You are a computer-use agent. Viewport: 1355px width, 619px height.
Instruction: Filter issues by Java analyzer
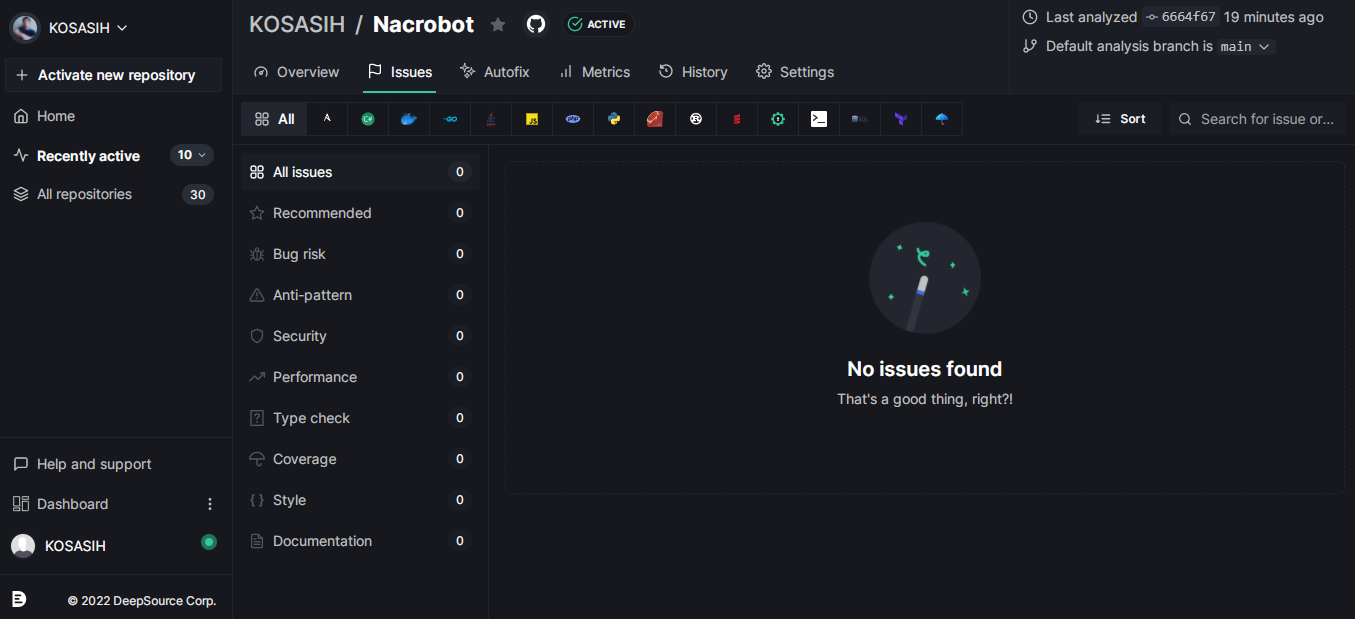point(491,119)
